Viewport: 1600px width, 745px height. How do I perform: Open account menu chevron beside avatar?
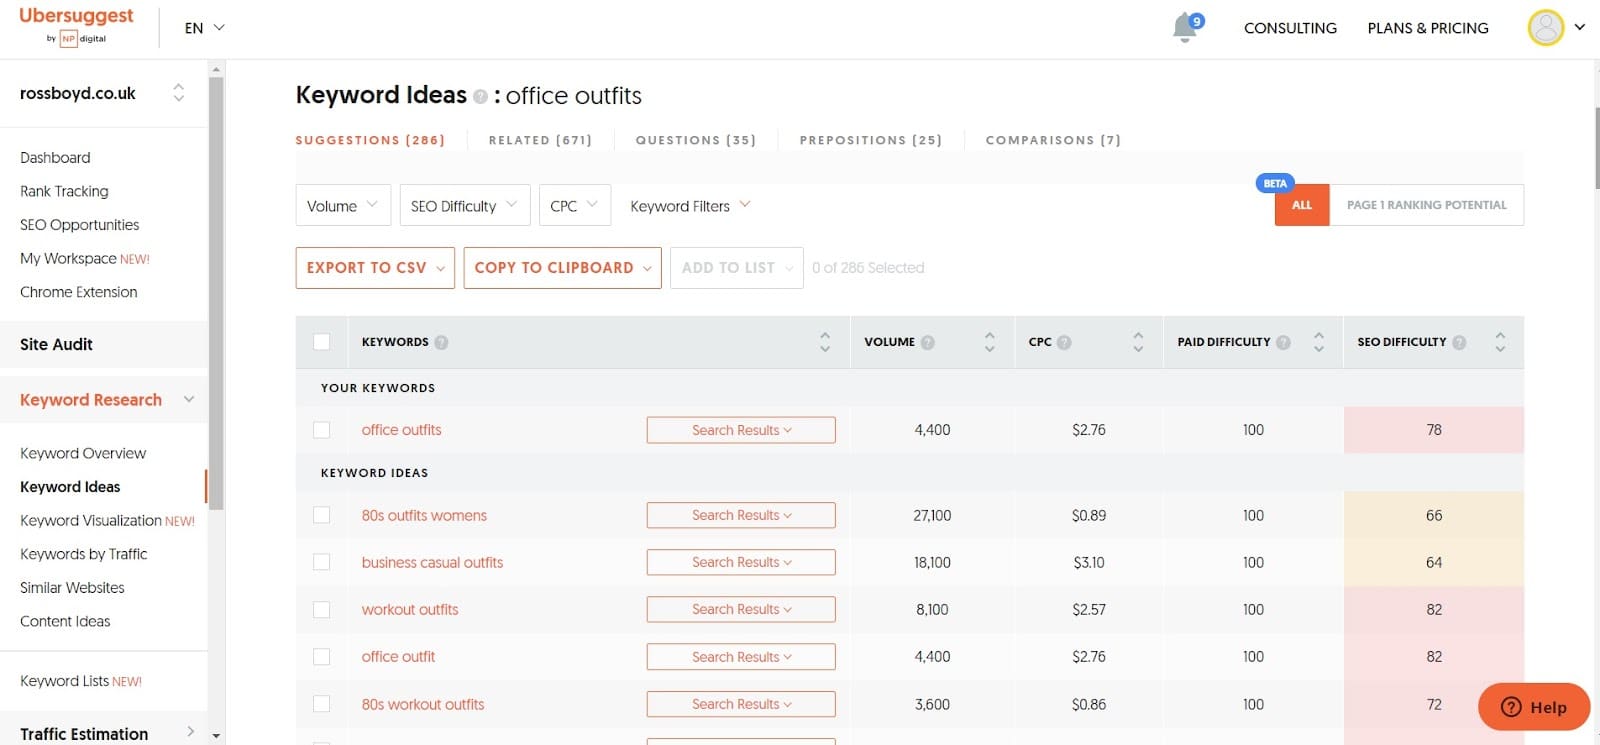click(1580, 27)
